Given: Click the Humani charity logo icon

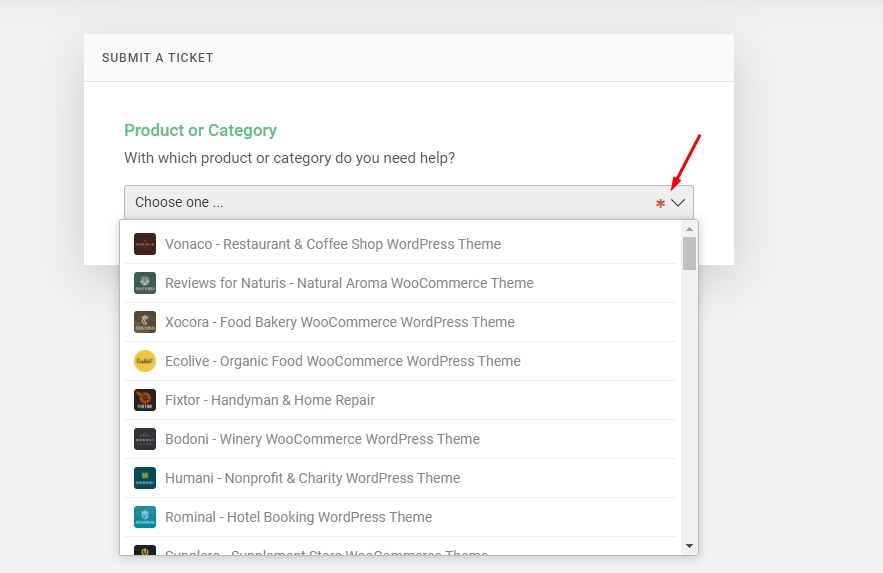Looking at the screenshot, I should 145,478.
